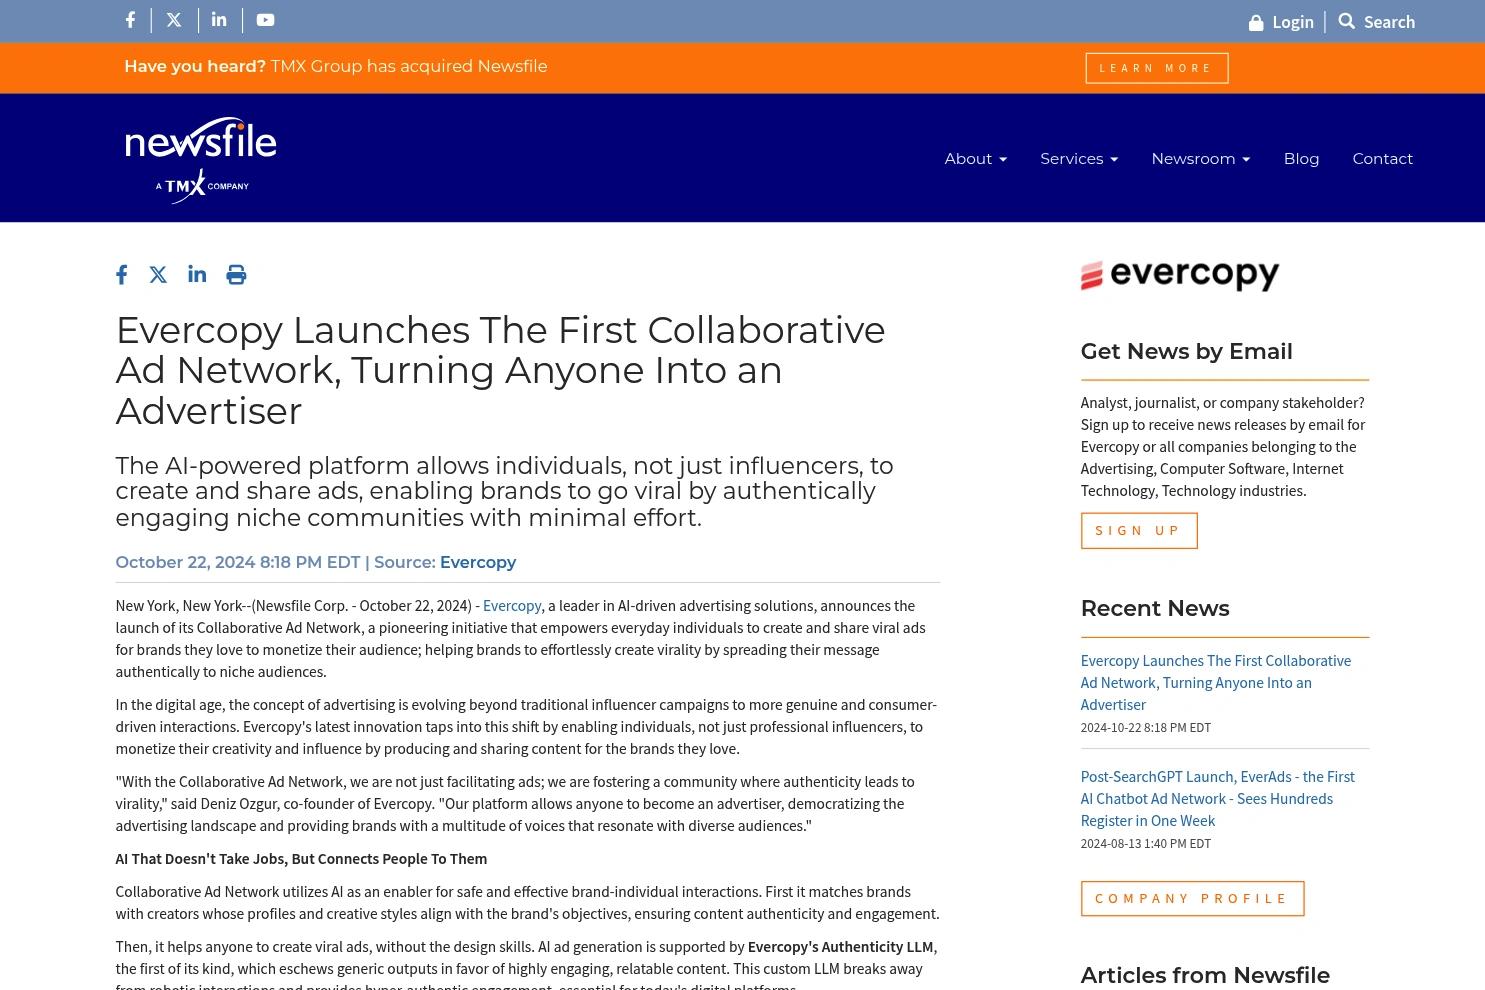Share article on Facebook
This screenshot has width=1485, height=990.
[122, 275]
